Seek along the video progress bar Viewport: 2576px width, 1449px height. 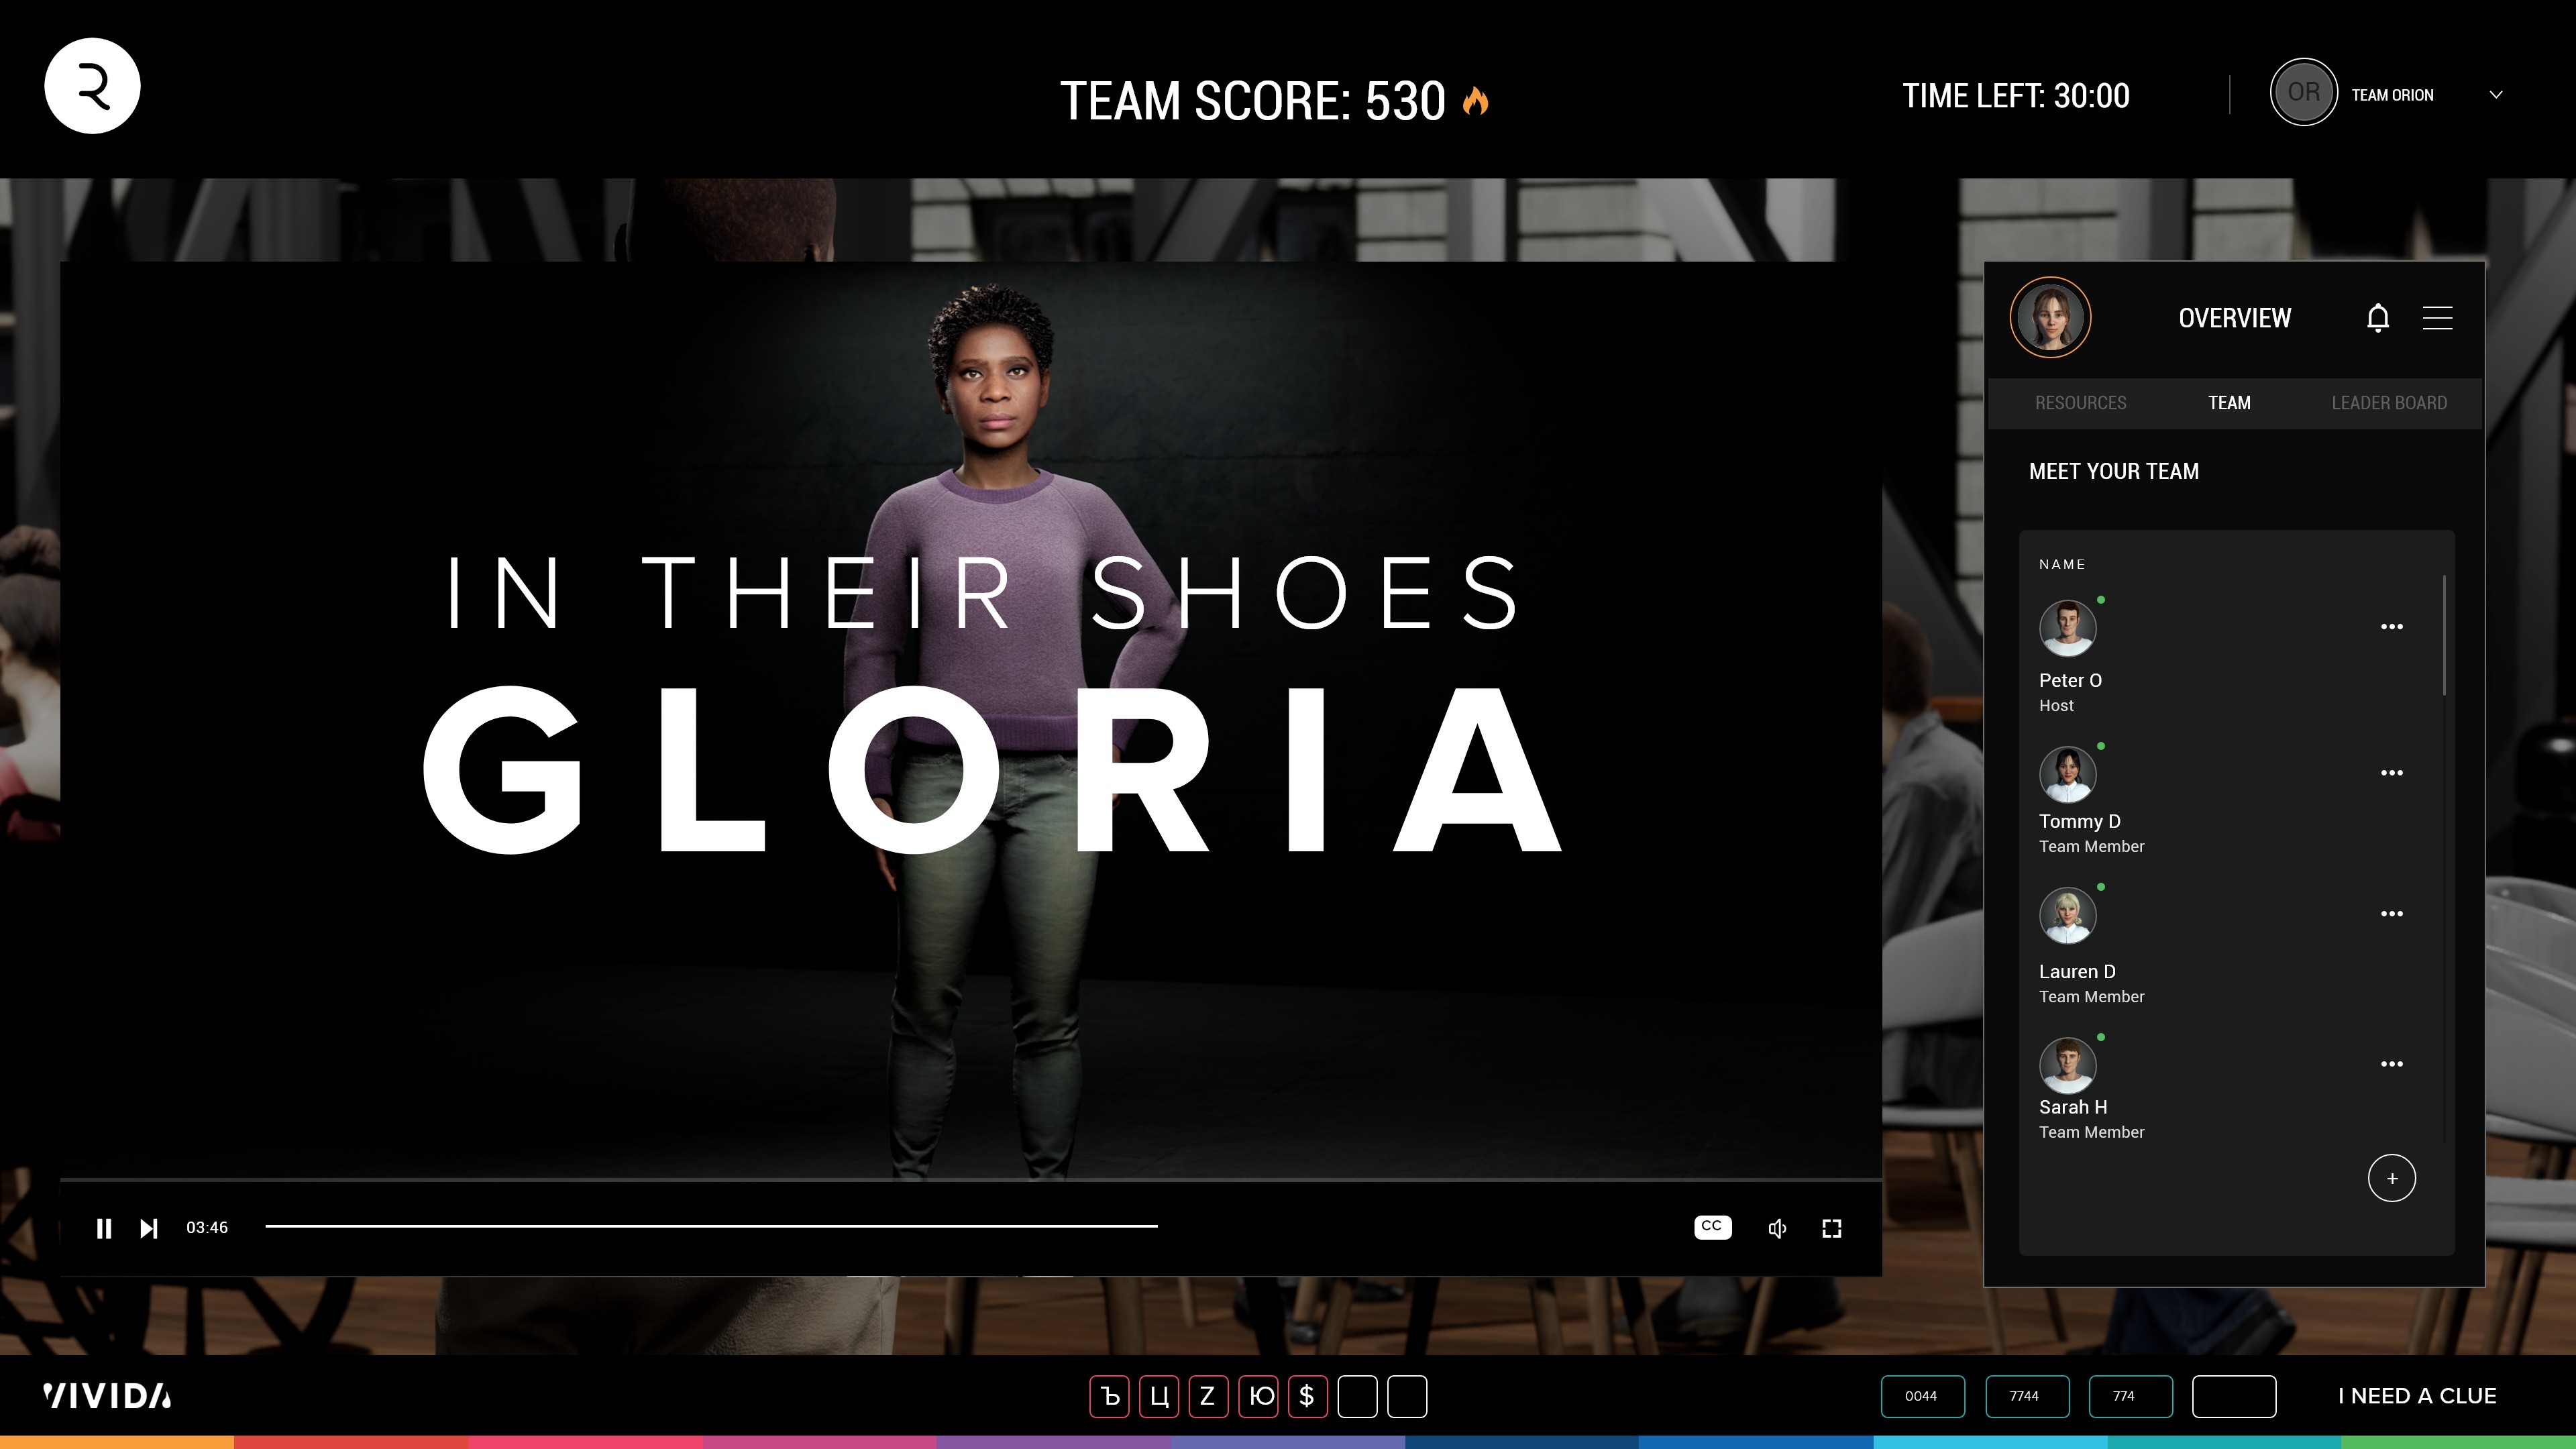[710, 1226]
